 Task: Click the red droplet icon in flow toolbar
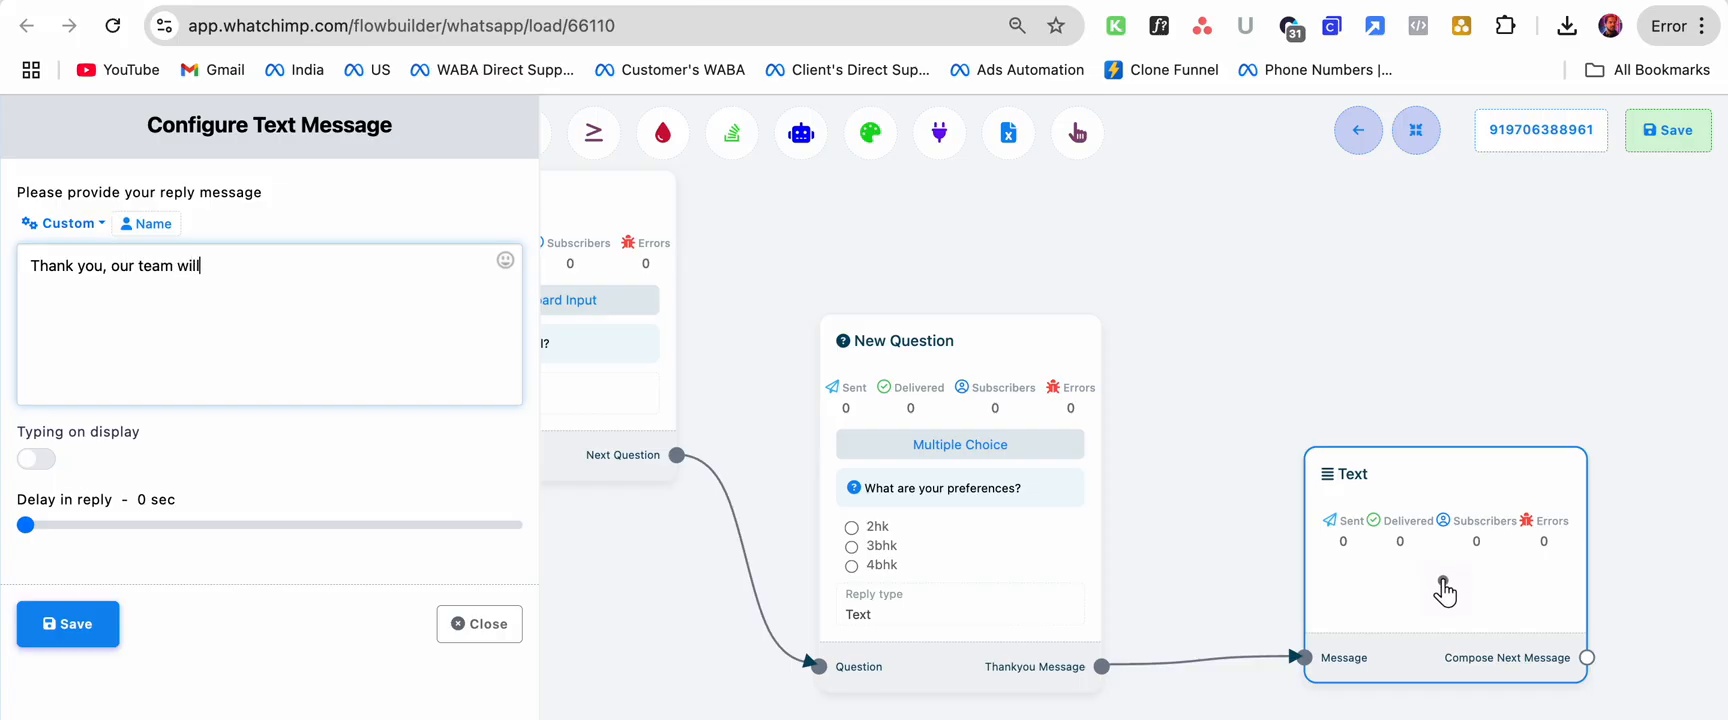[663, 133]
